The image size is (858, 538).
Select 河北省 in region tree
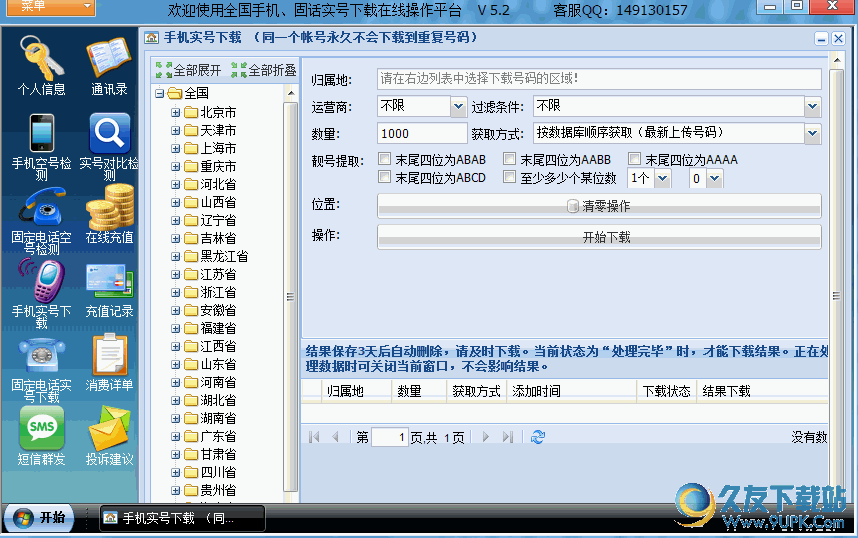pyautogui.click(x=218, y=184)
